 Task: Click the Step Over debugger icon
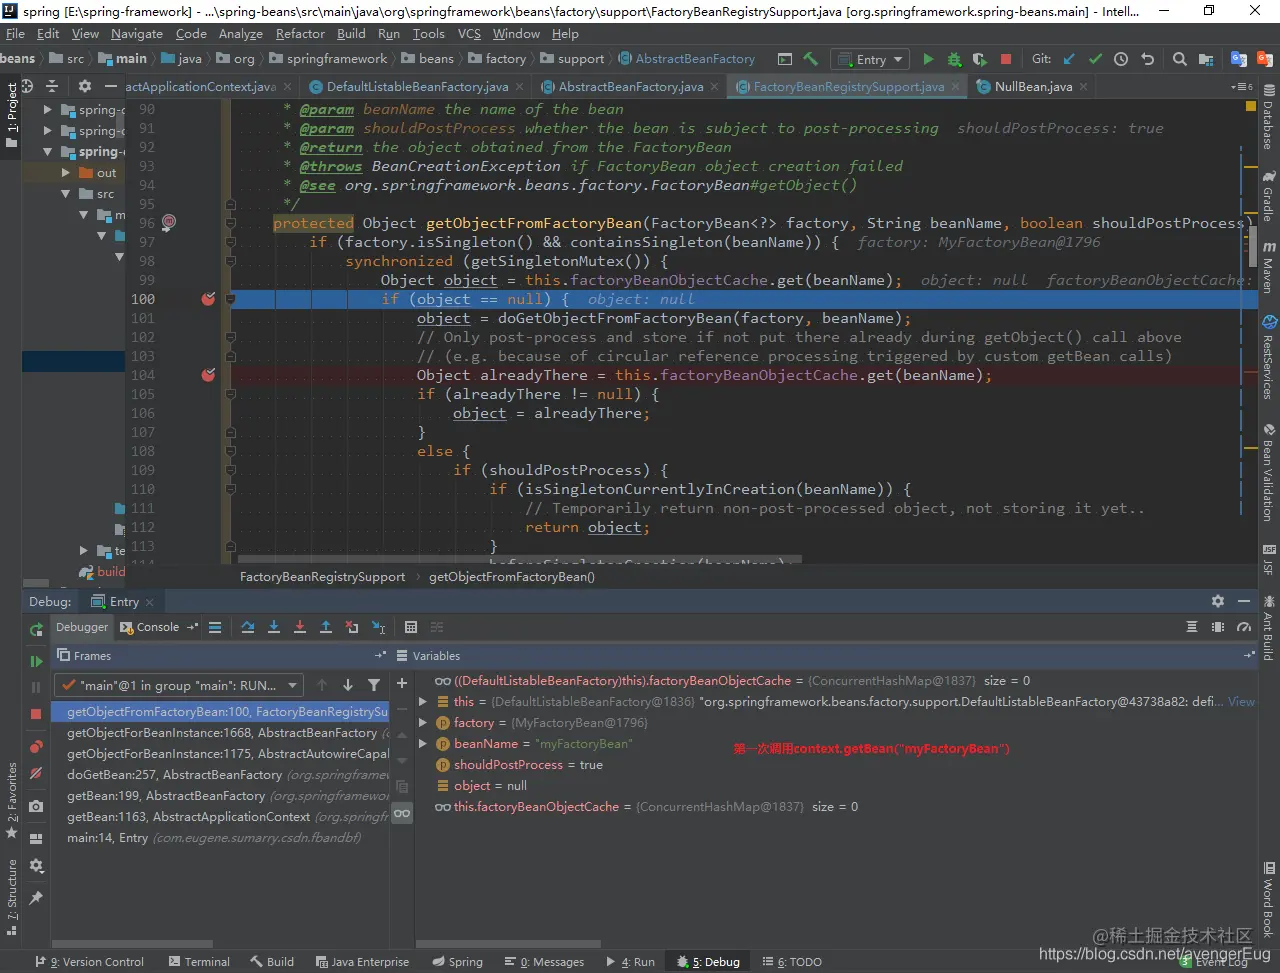tap(248, 627)
